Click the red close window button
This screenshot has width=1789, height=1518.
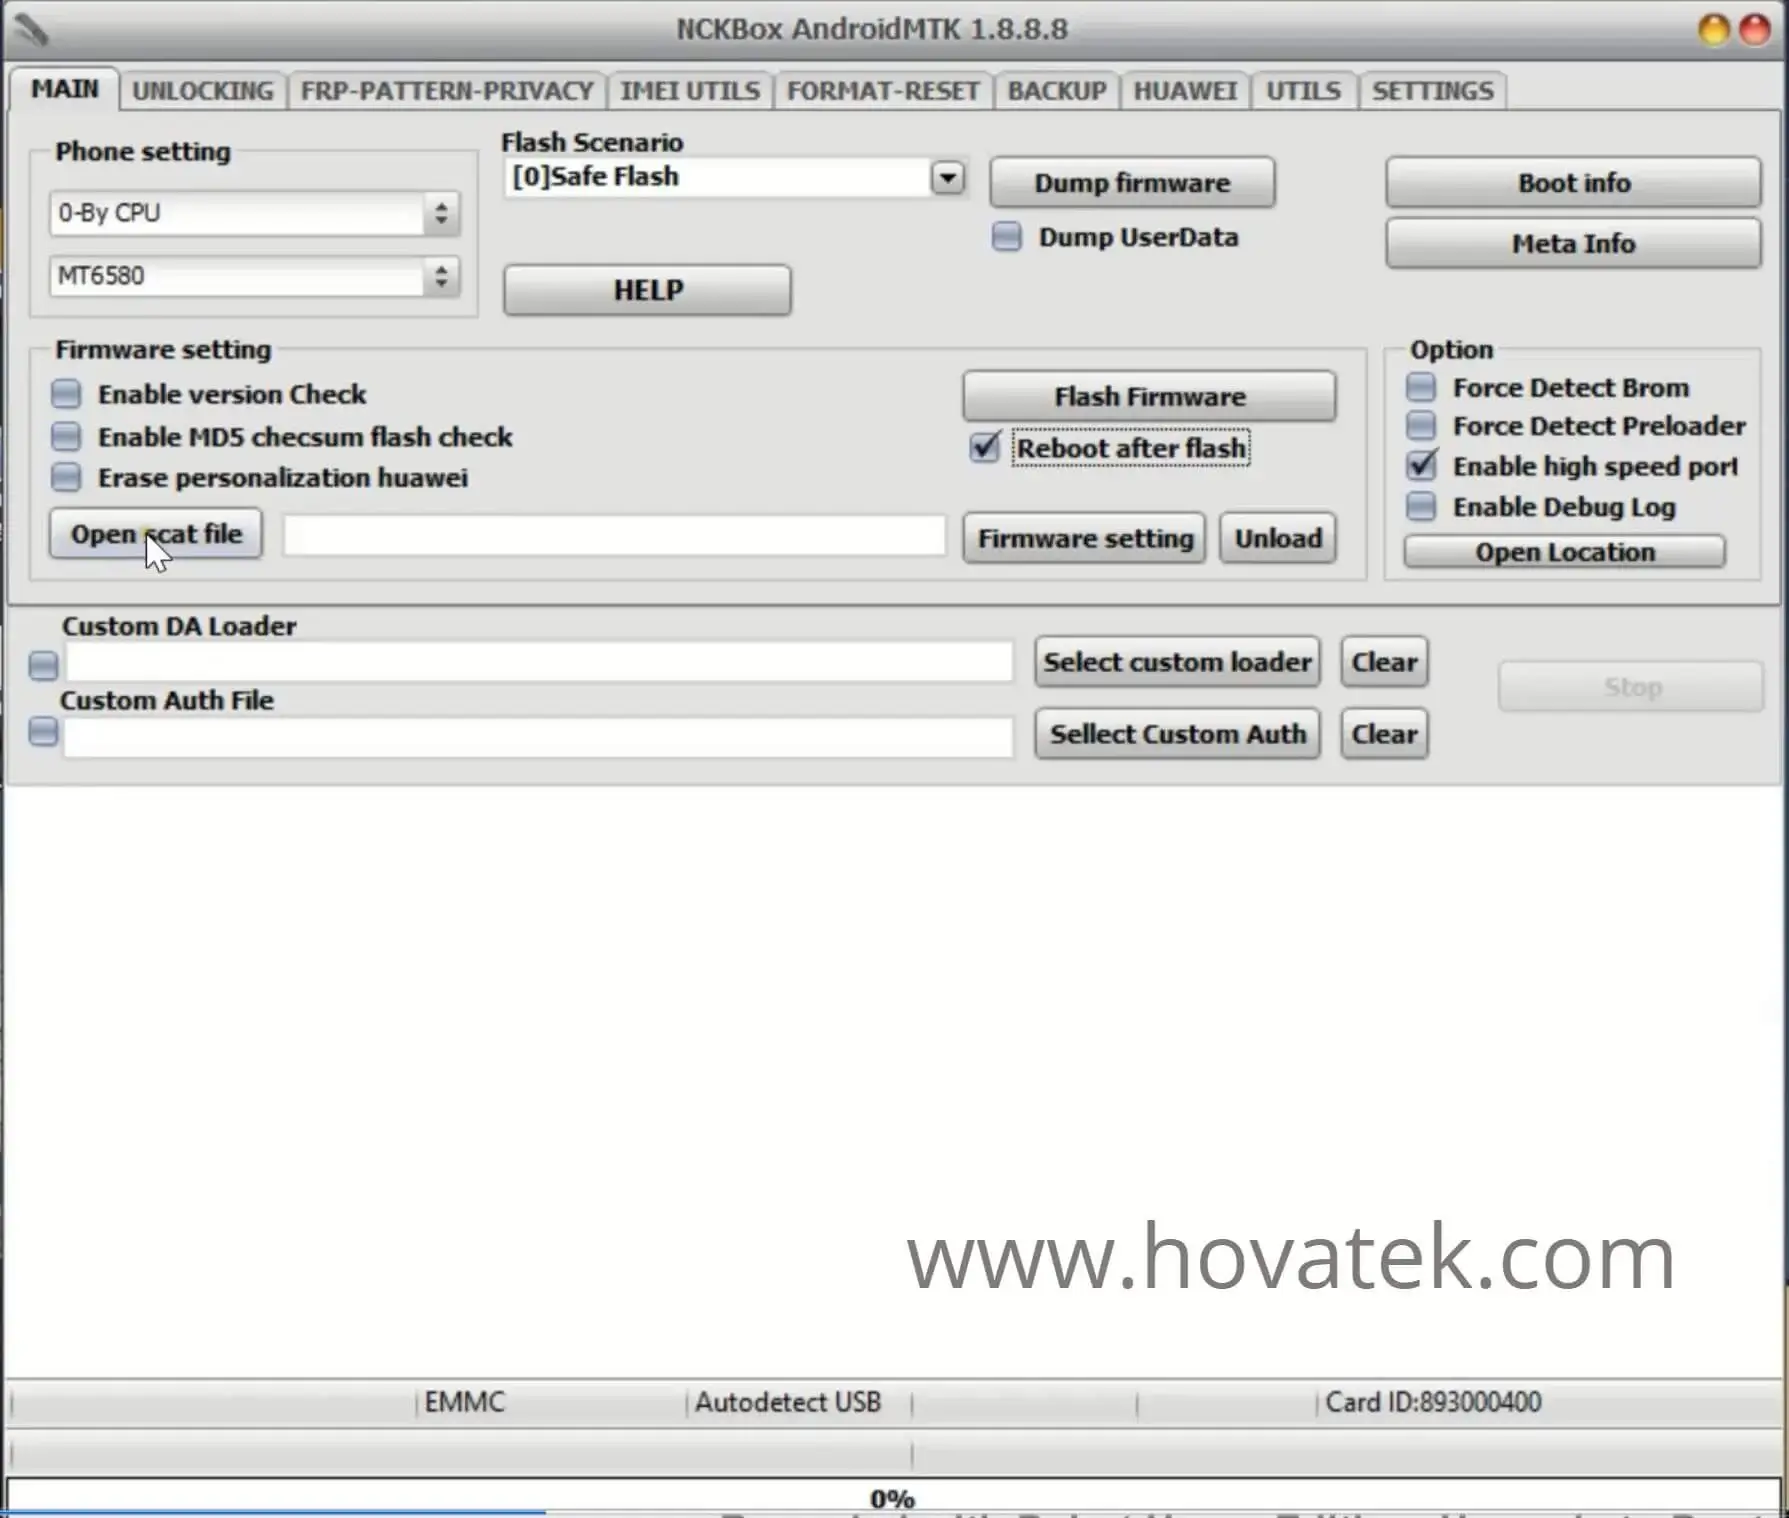(1755, 30)
